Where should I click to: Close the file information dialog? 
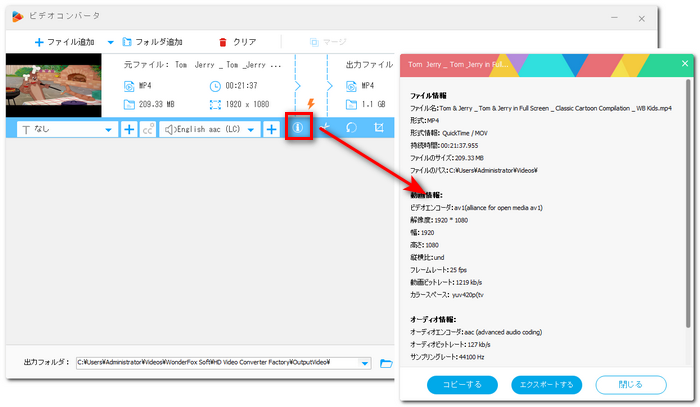pyautogui.click(x=685, y=63)
